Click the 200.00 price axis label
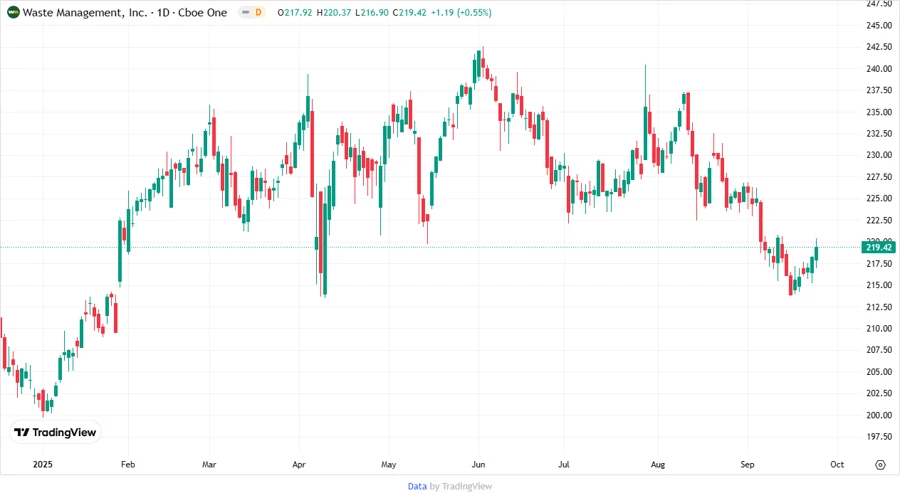This screenshot has width=900, height=498. point(879,415)
